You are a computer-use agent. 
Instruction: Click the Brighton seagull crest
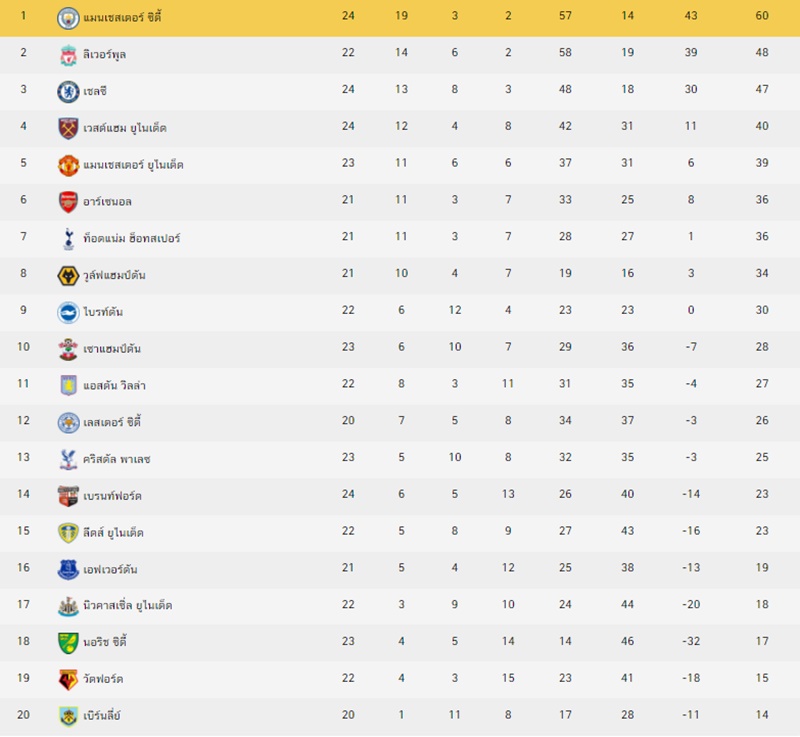tap(68, 312)
